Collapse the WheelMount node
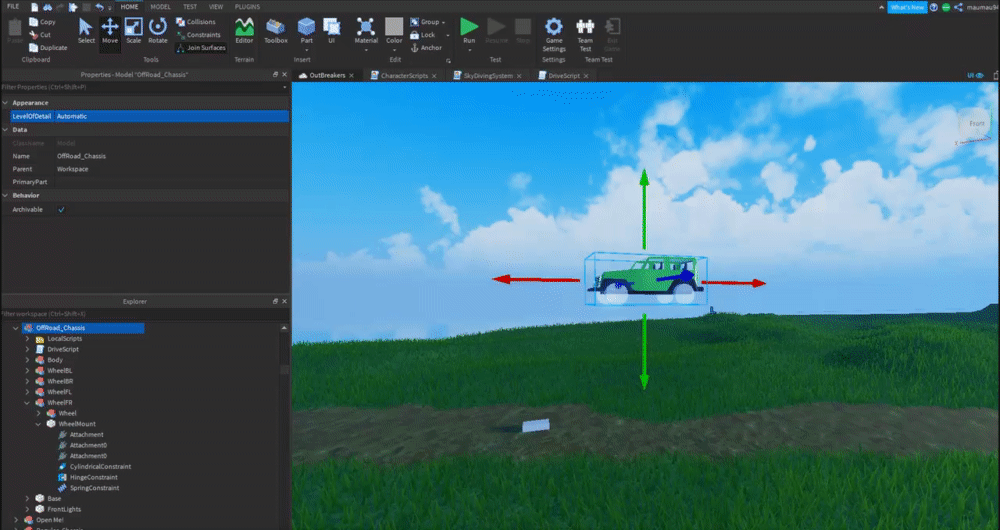 38,424
